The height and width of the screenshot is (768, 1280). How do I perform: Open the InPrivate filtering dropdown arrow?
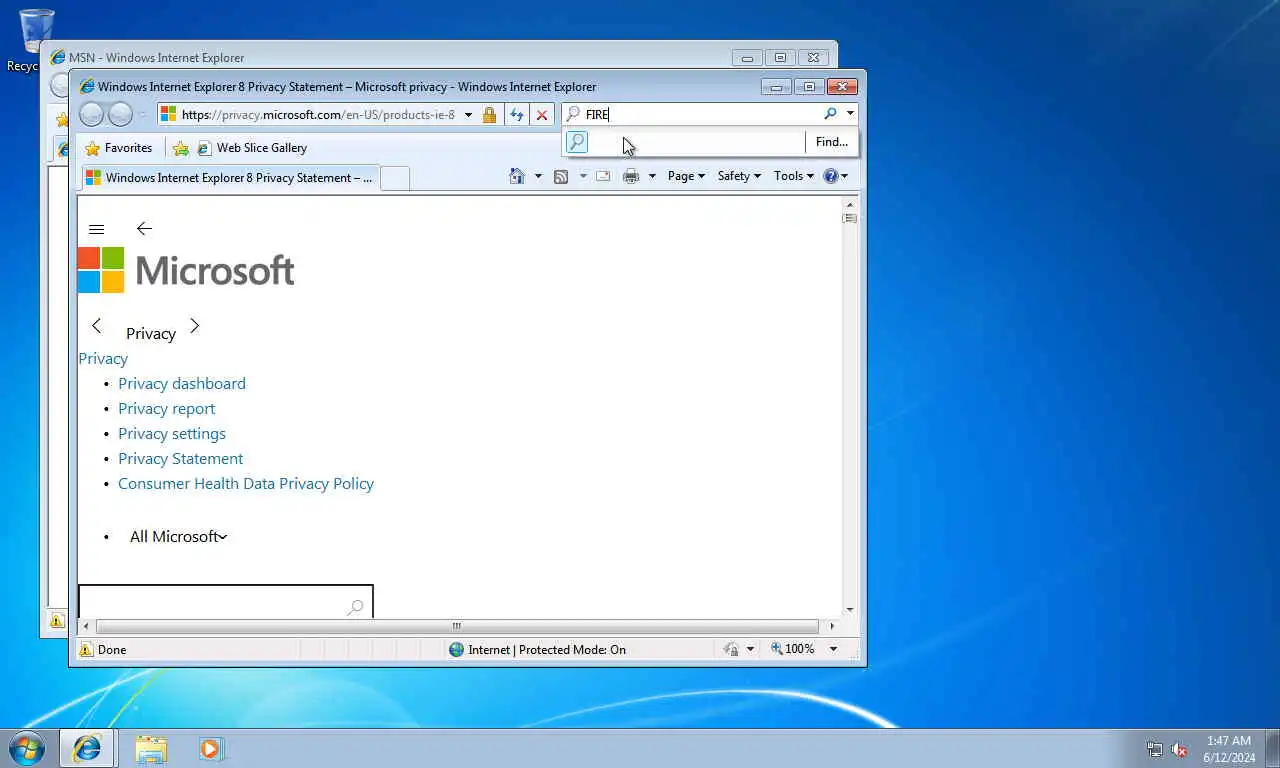coord(750,650)
